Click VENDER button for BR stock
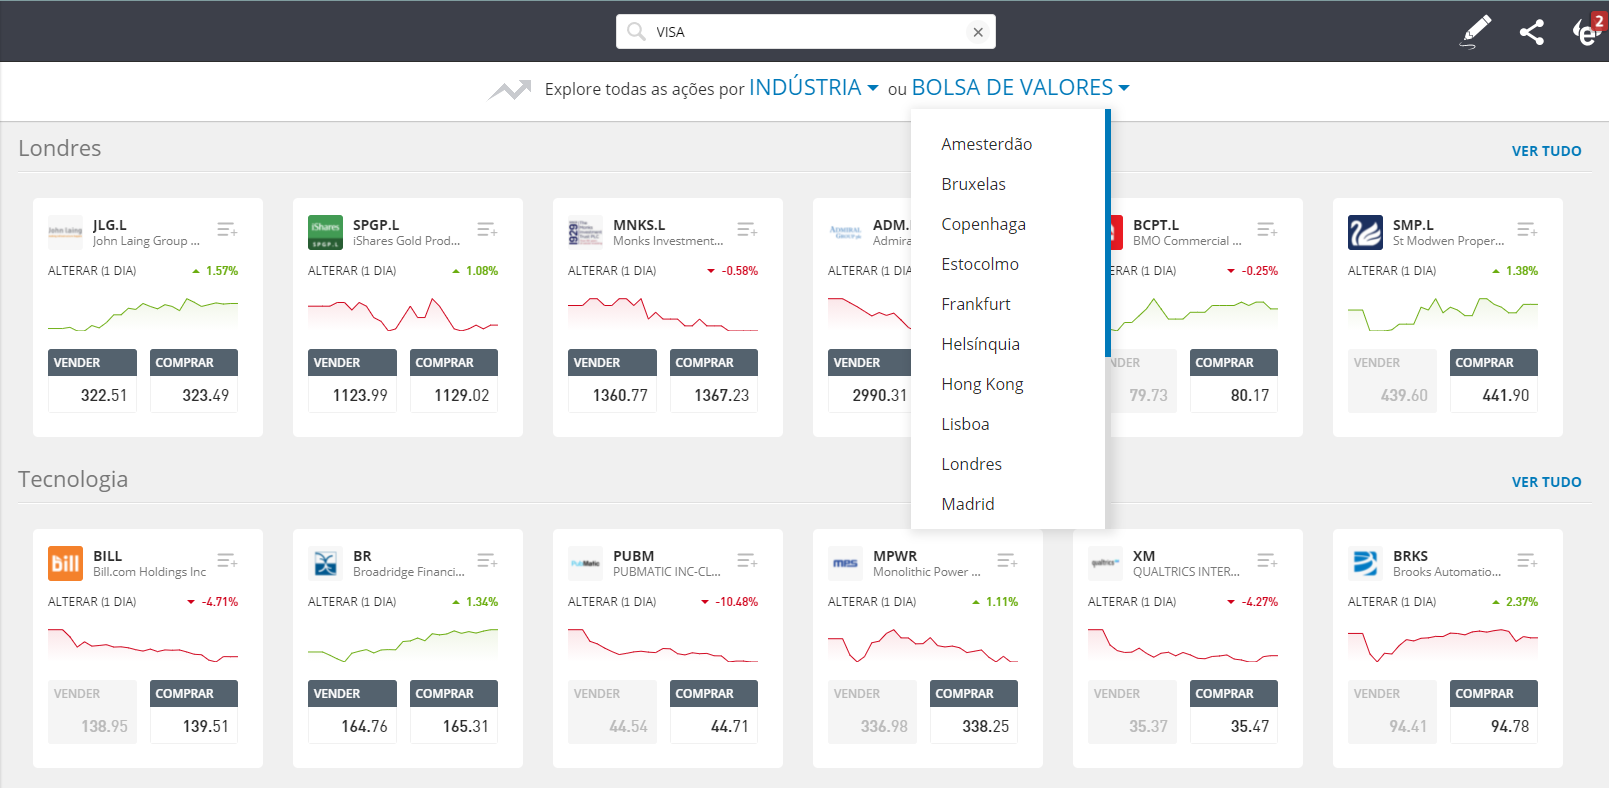1609x788 pixels. coord(352,694)
